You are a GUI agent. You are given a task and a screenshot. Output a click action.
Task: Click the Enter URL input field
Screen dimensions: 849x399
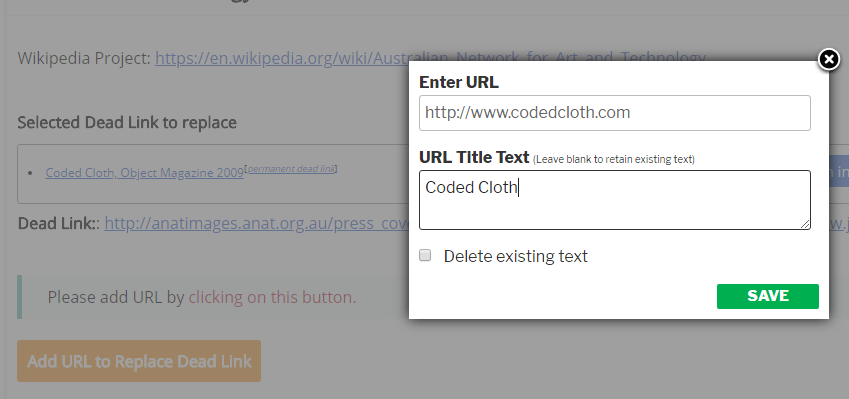click(615, 113)
